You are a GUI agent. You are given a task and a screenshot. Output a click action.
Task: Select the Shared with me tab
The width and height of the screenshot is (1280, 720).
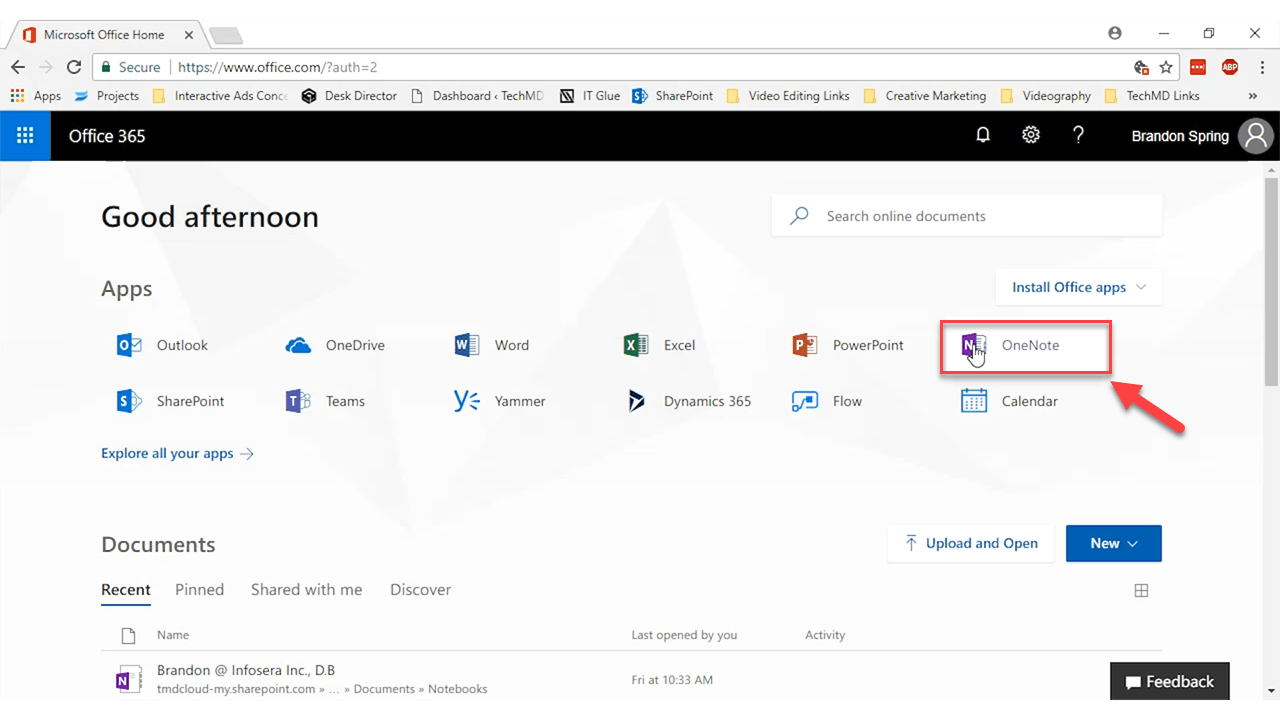(307, 590)
